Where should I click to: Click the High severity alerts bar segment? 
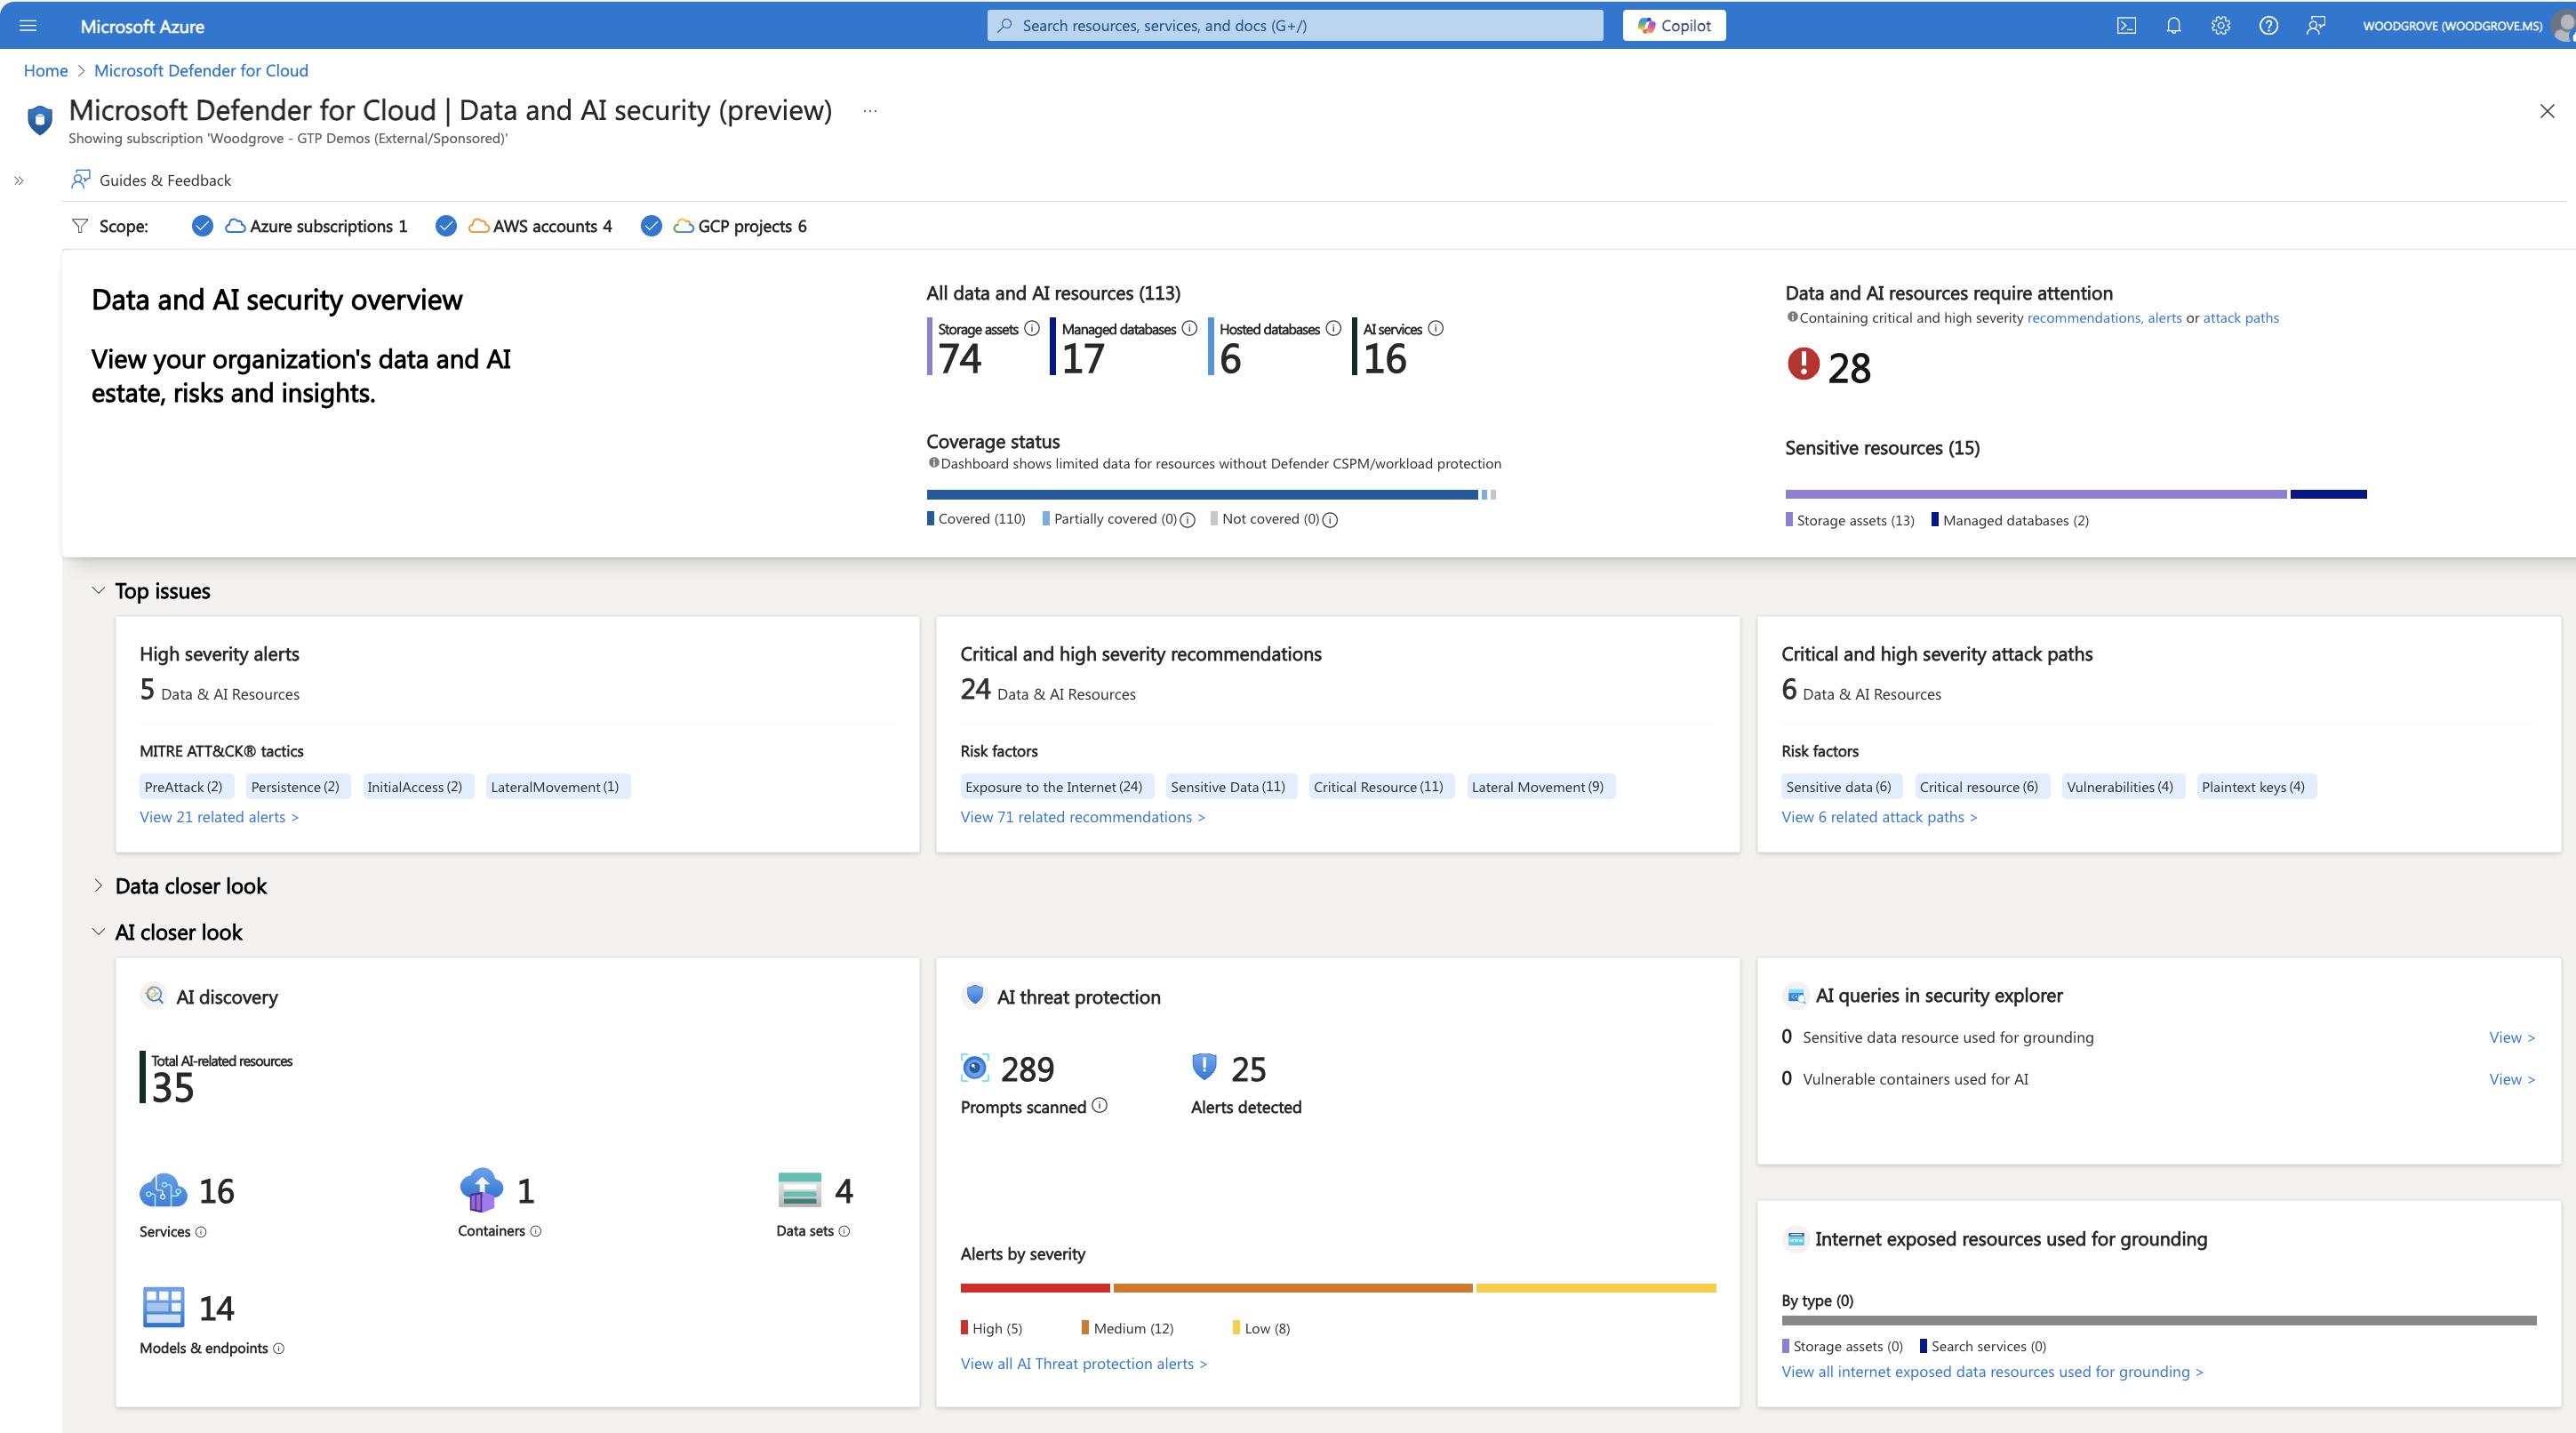pos(1035,1288)
